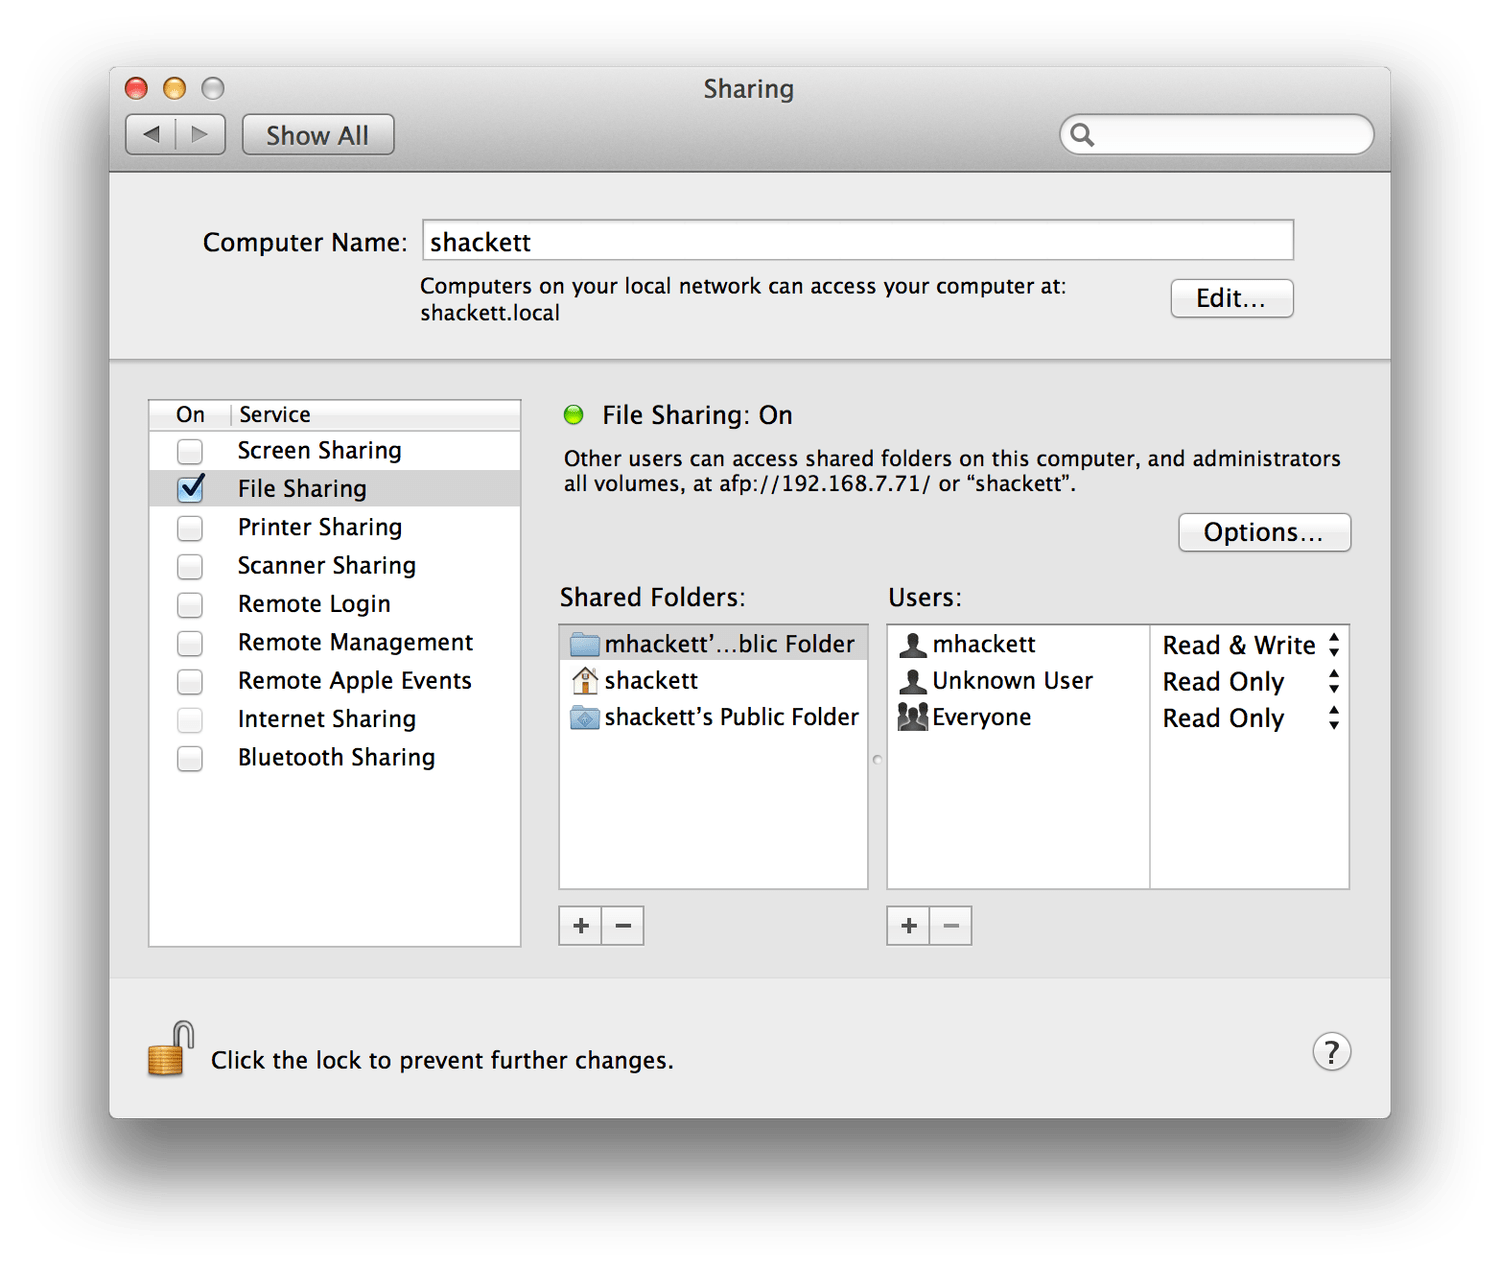This screenshot has width=1500, height=1270.
Task: Enable Remote Login checkbox
Action: tap(190, 604)
